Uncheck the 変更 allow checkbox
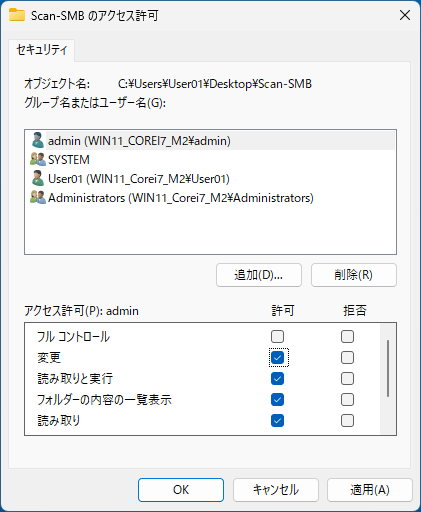This screenshot has width=421, height=512. click(277, 358)
